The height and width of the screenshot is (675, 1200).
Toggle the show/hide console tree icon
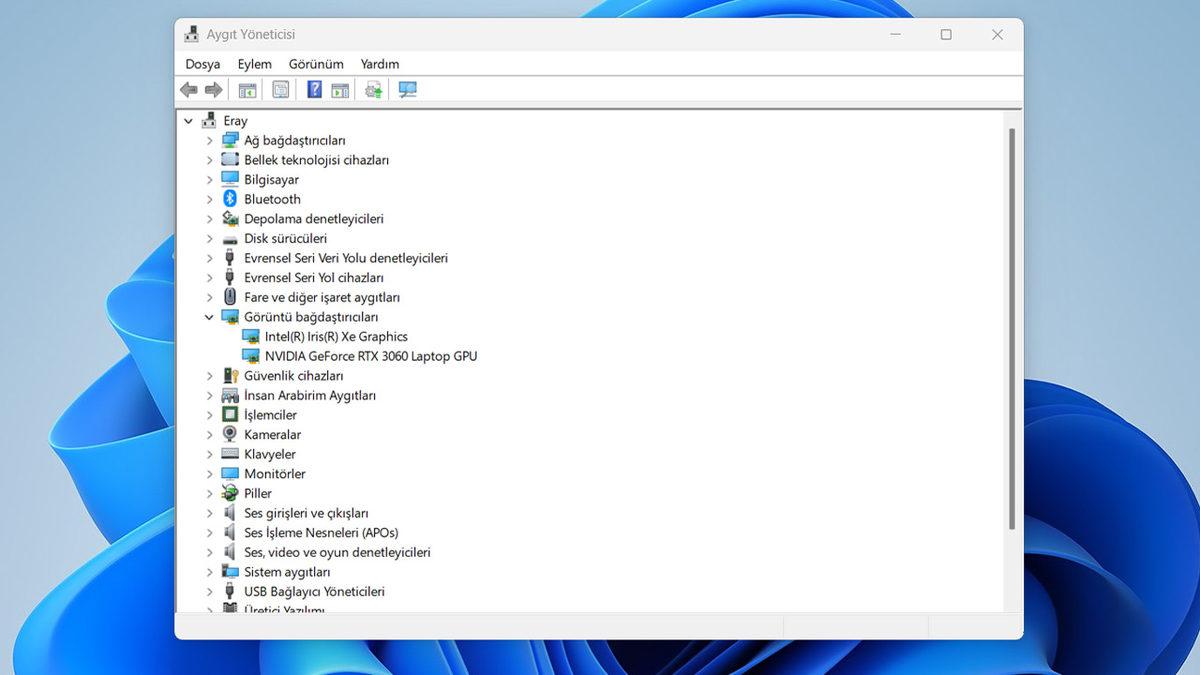point(247,90)
